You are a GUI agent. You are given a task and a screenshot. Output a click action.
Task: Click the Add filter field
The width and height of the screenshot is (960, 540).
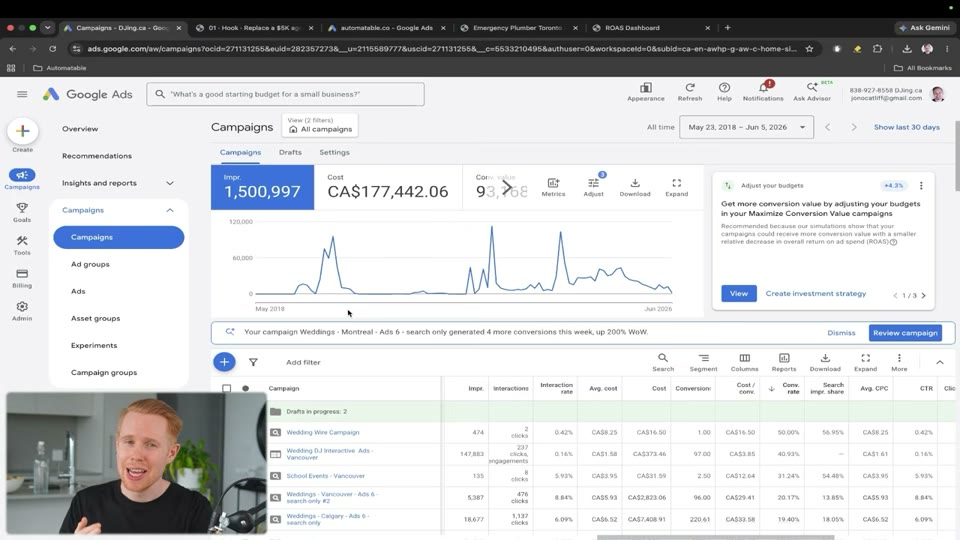tap(303, 362)
